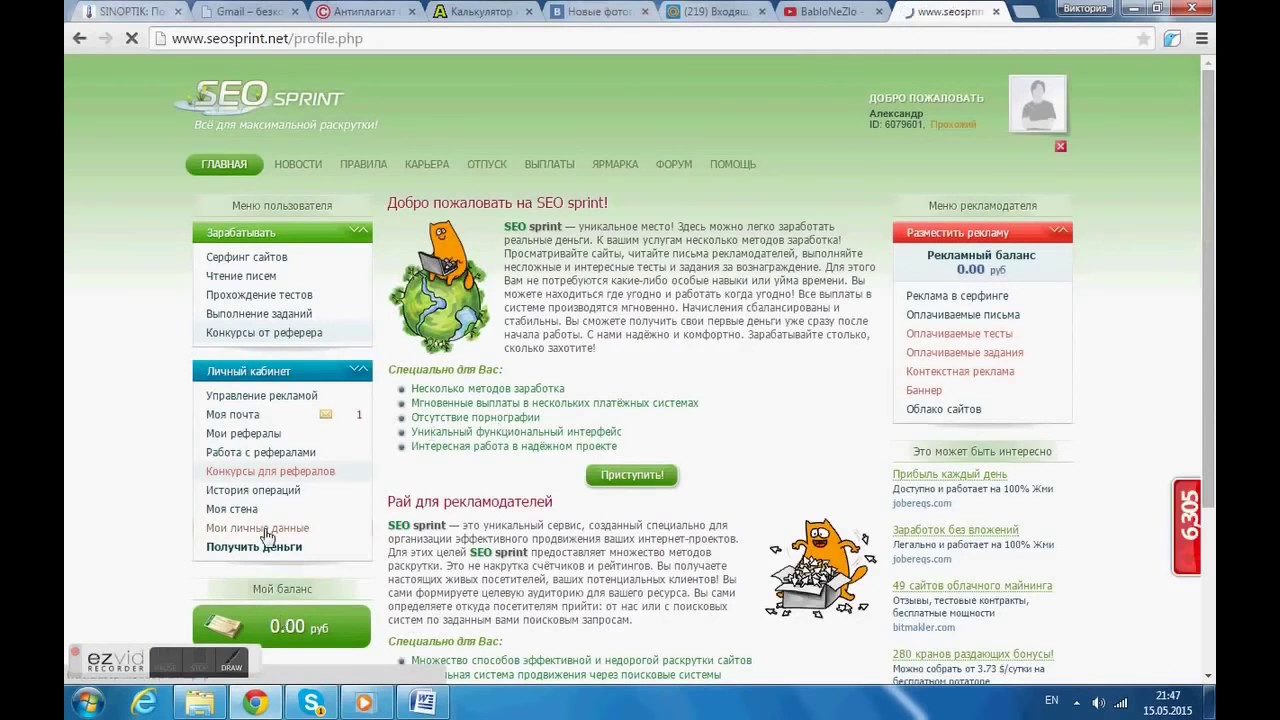Open the ПРАВИЛА nav item
The image size is (1280, 720).
pos(363,164)
